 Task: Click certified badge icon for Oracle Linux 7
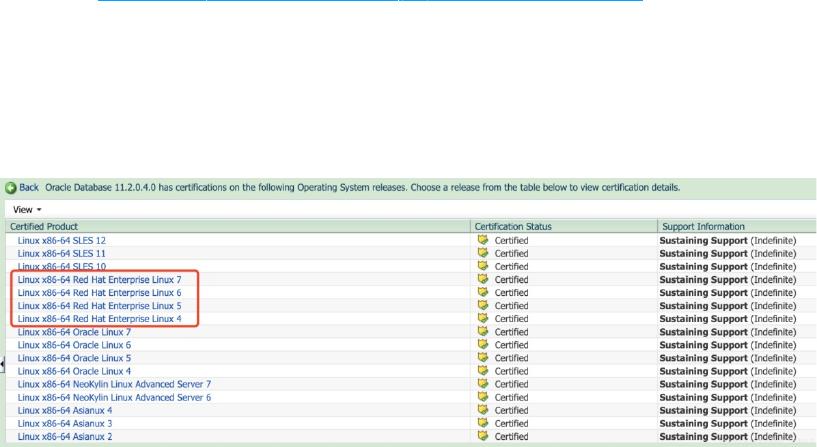483,331
